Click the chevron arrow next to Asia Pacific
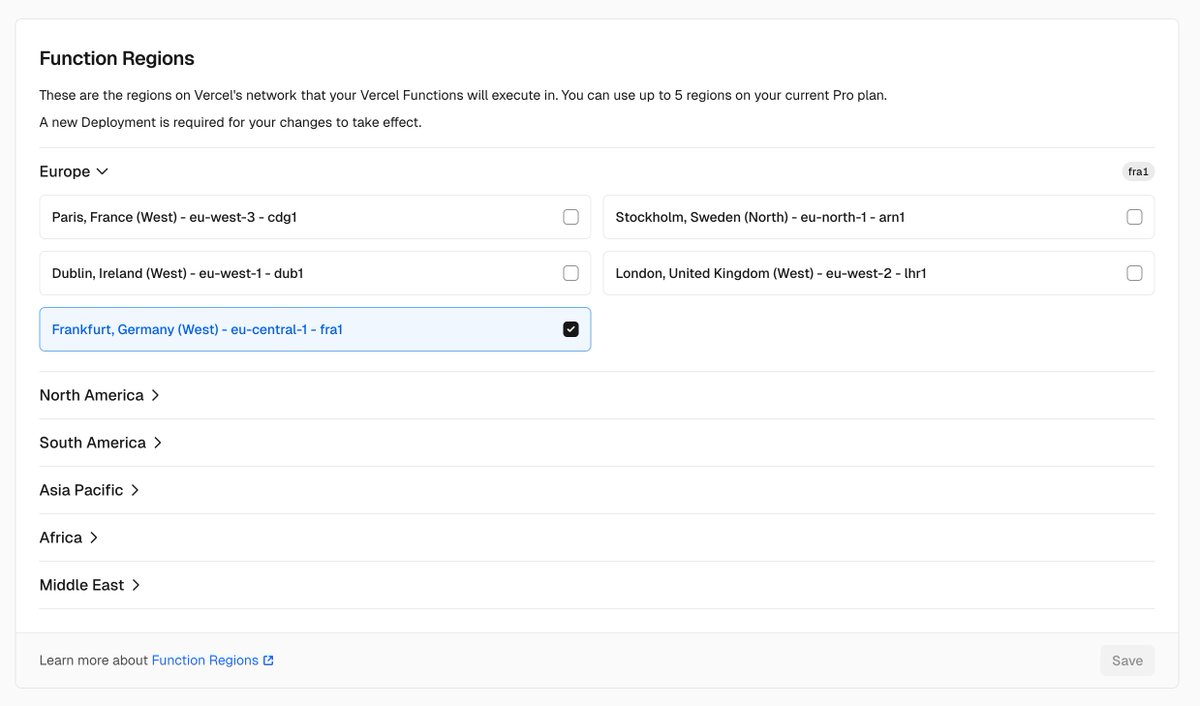Screen dimensions: 1200x706 [x=135, y=490]
